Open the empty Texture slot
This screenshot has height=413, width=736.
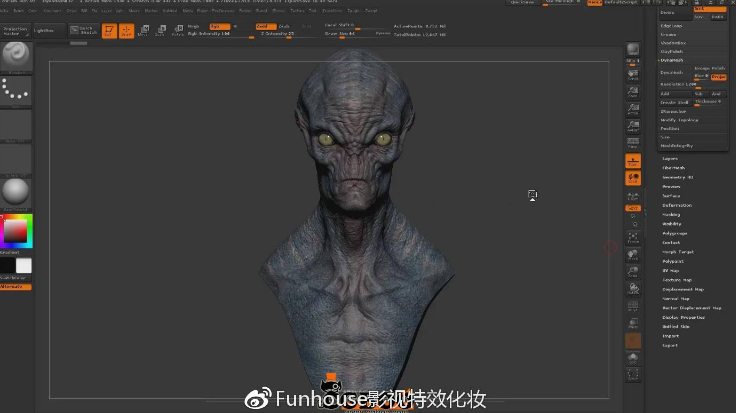[16, 160]
